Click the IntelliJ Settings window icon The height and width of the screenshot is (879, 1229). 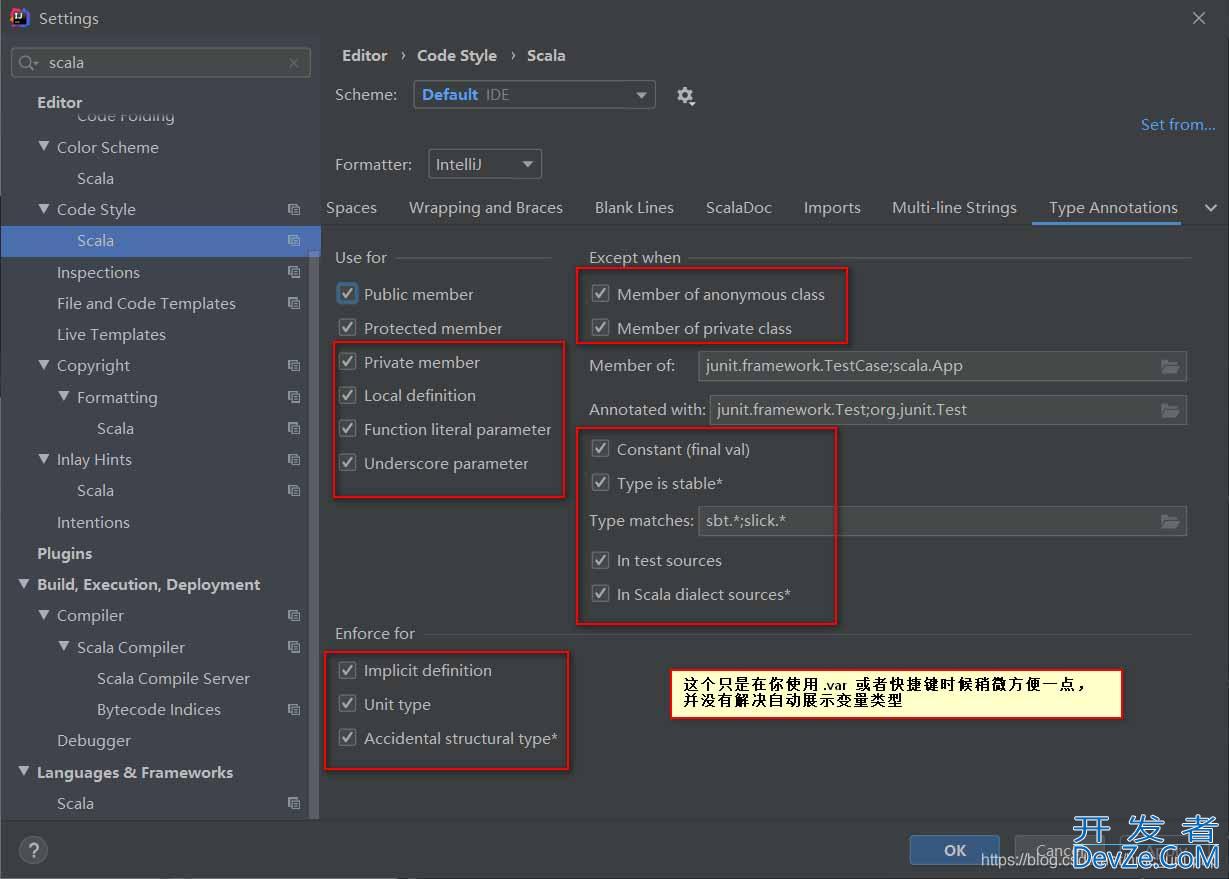19,18
